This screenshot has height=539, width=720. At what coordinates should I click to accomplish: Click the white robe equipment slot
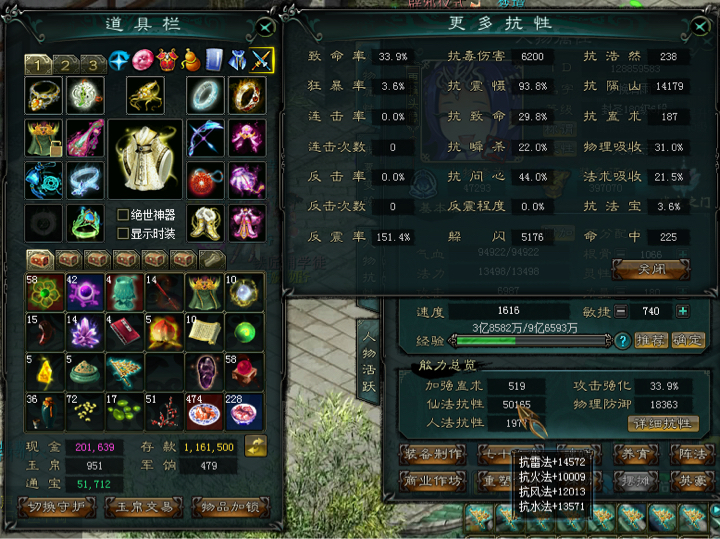coord(145,159)
